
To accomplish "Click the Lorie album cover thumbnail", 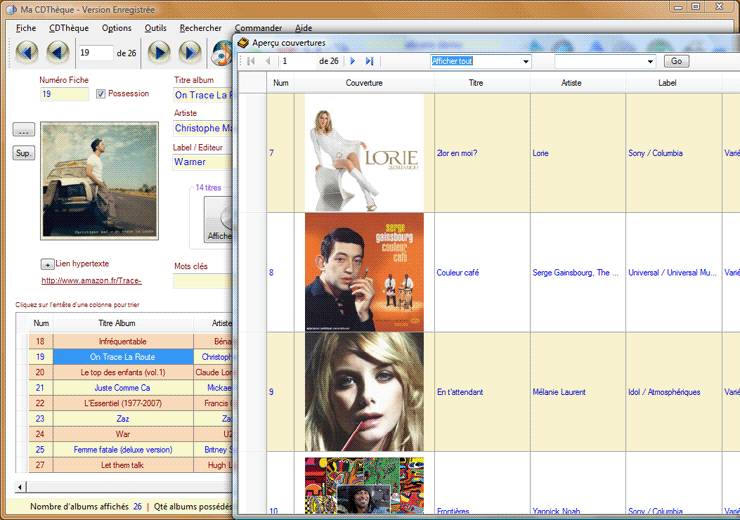I will tap(364, 153).
